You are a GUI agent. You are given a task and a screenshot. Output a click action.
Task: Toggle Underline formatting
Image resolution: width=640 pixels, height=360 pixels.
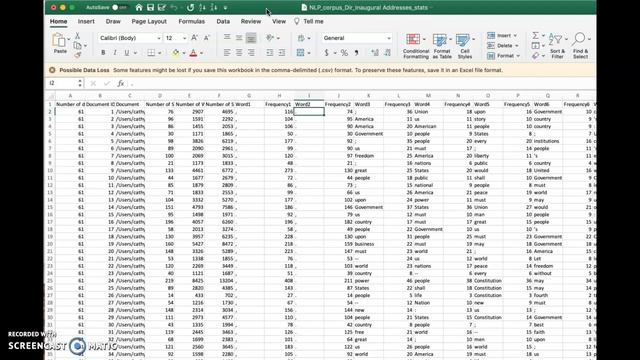click(127, 53)
